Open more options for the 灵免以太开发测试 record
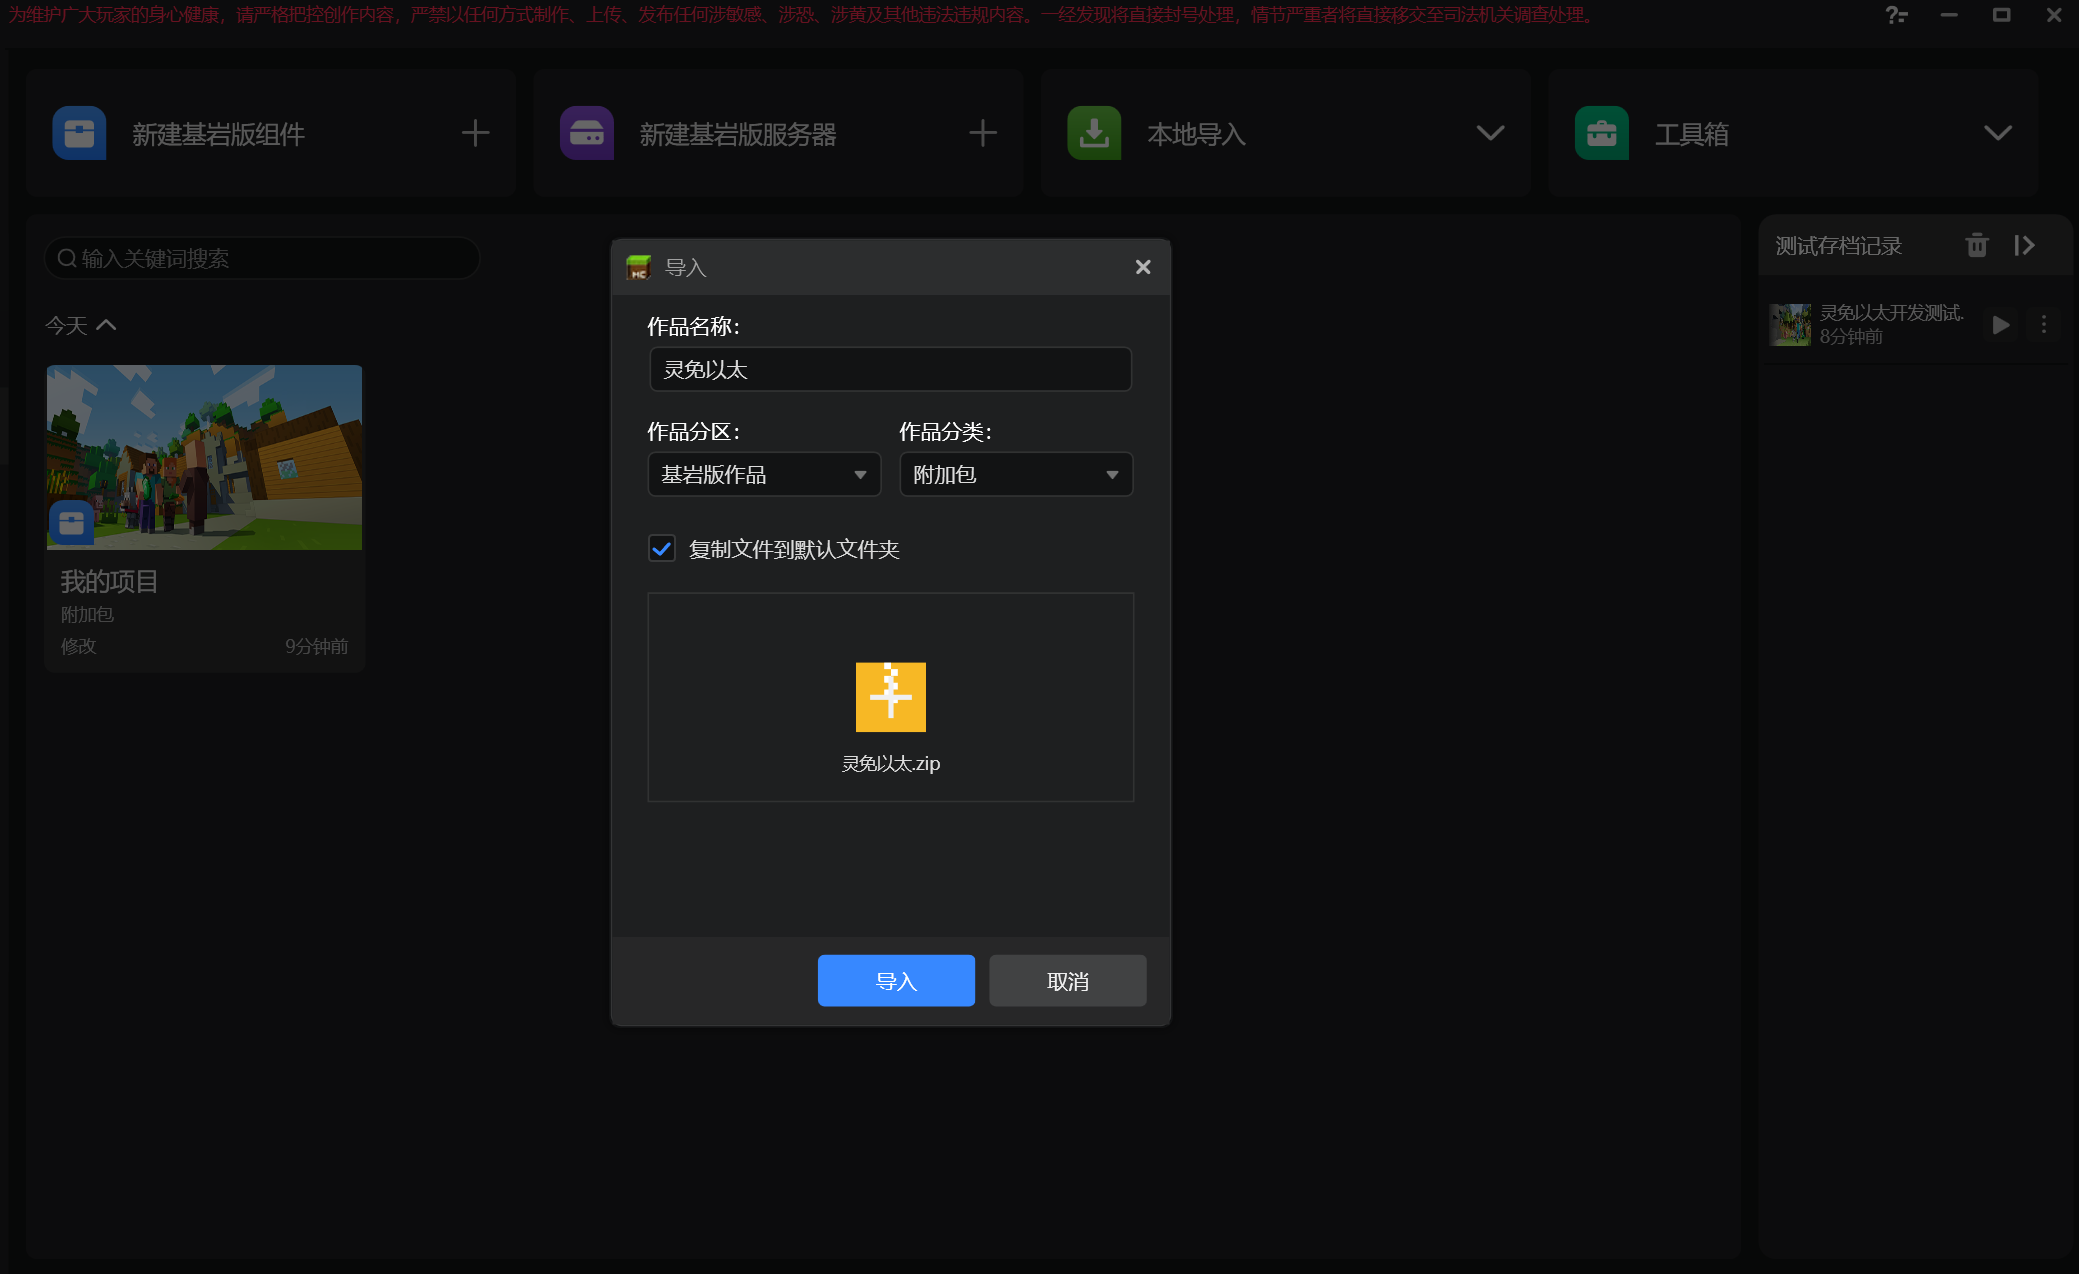2079x1274 pixels. pyautogui.click(x=2043, y=325)
